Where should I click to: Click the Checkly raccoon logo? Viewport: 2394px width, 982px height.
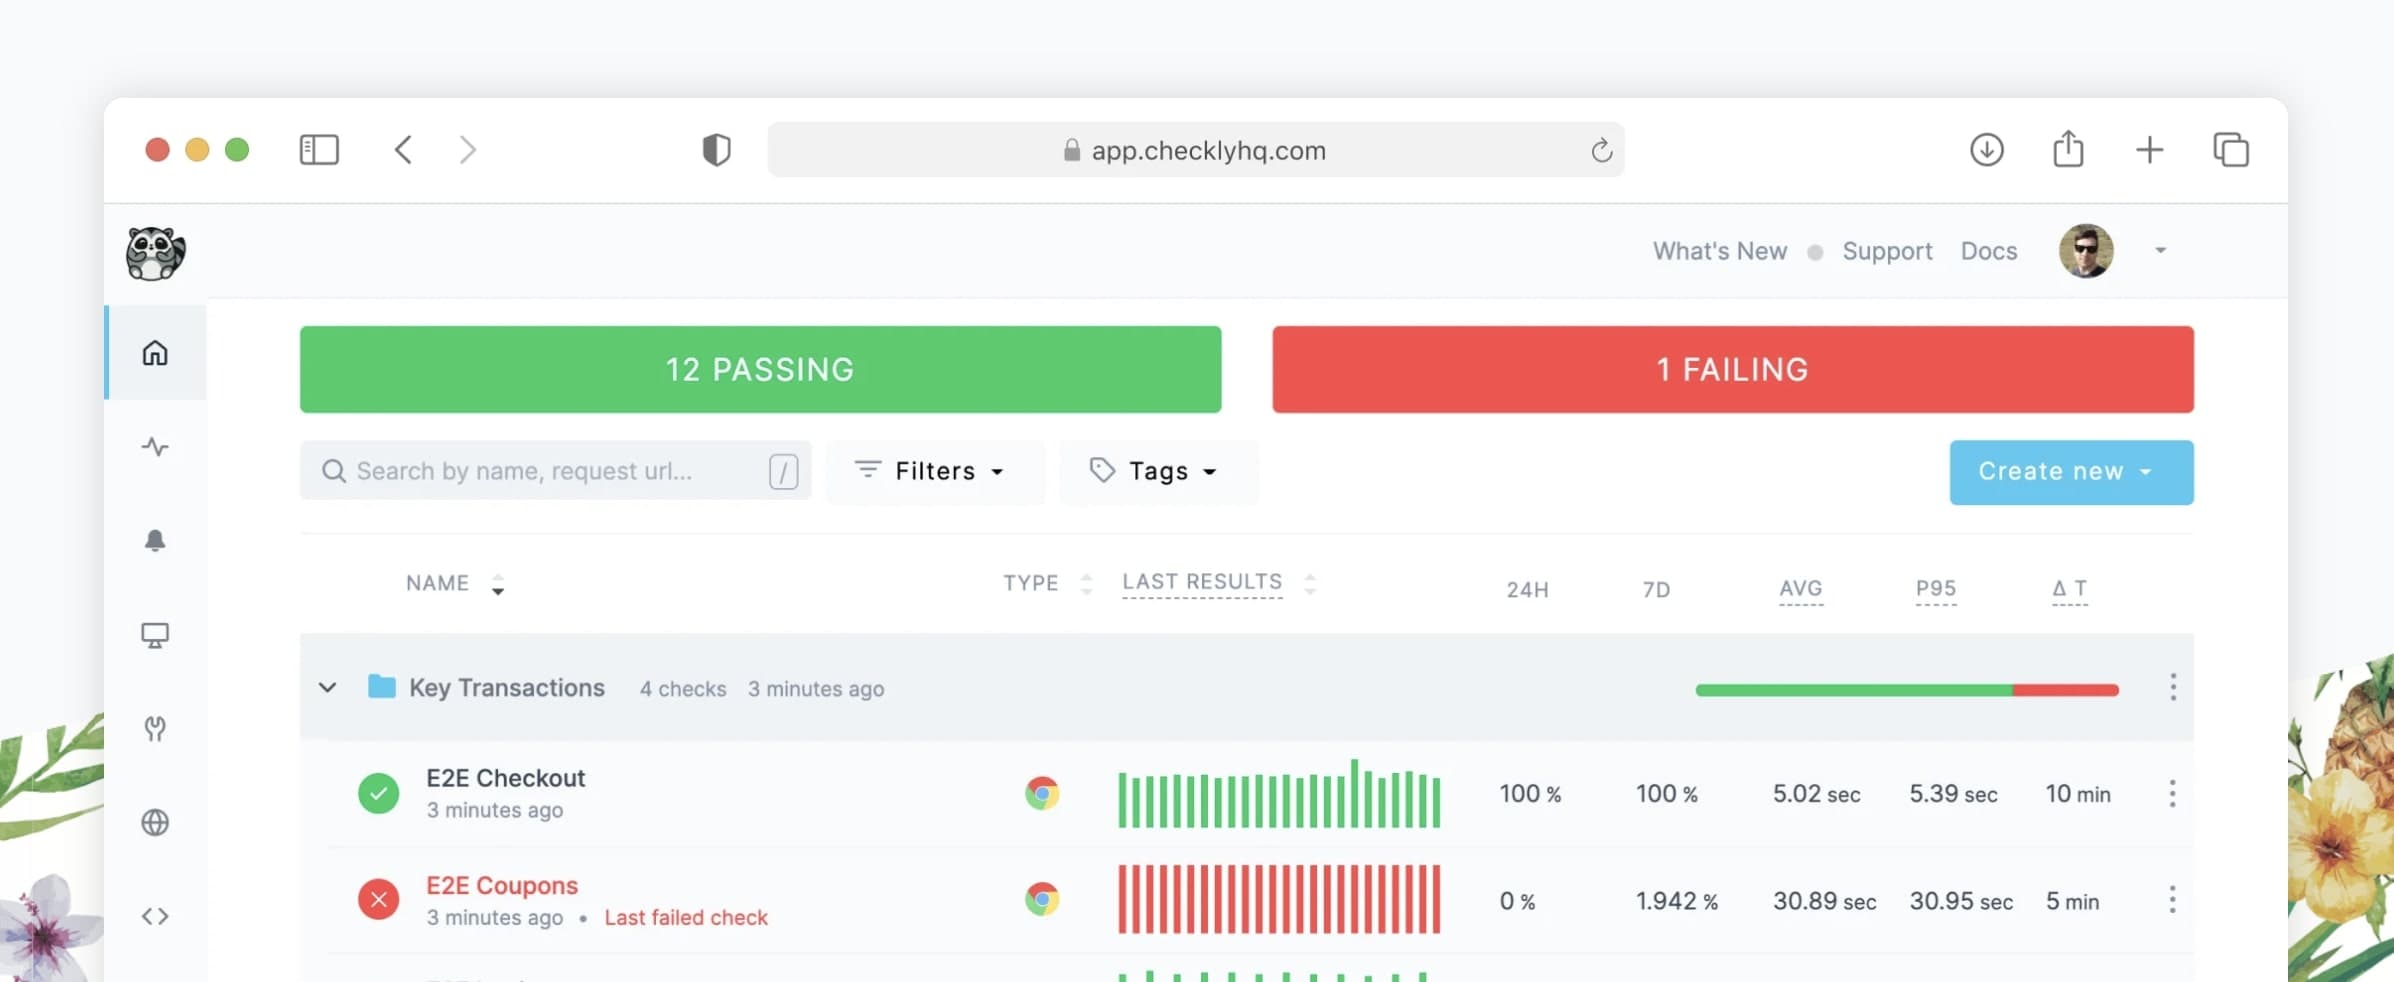tap(155, 253)
